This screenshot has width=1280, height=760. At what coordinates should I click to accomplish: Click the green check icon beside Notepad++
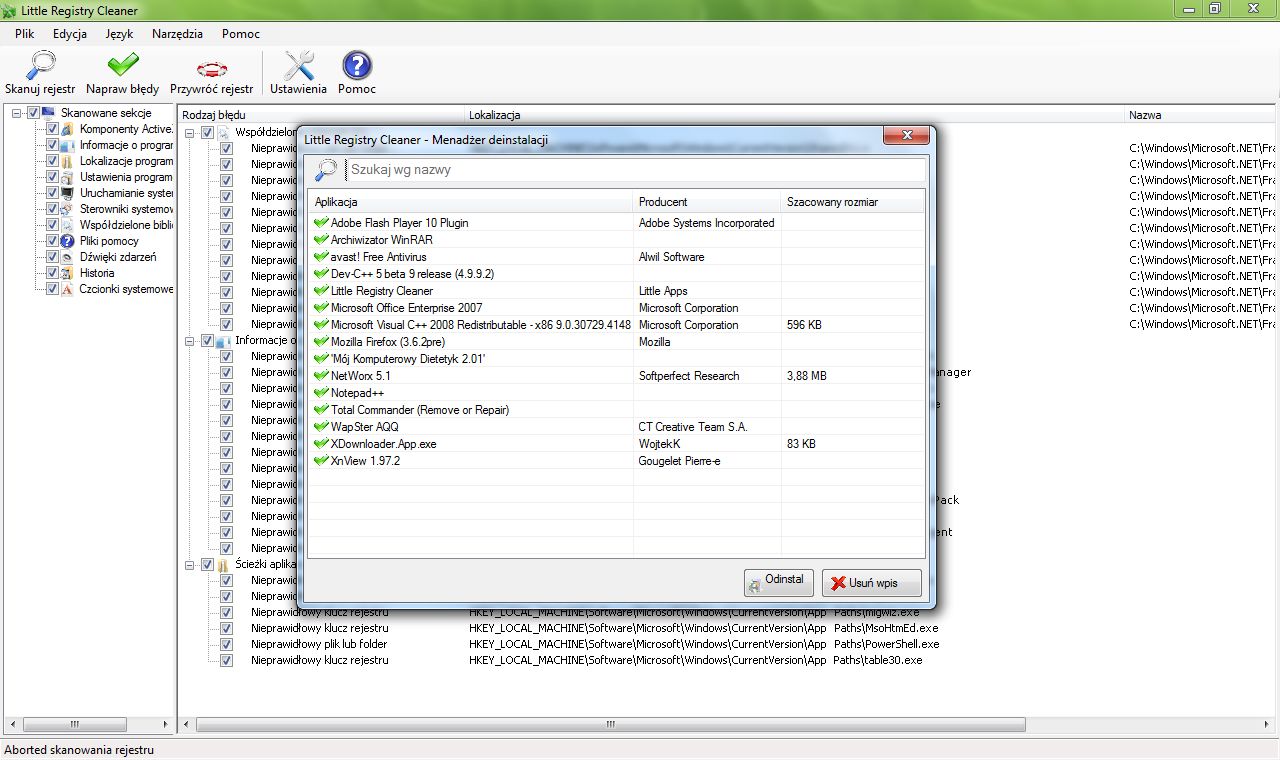pyautogui.click(x=321, y=393)
